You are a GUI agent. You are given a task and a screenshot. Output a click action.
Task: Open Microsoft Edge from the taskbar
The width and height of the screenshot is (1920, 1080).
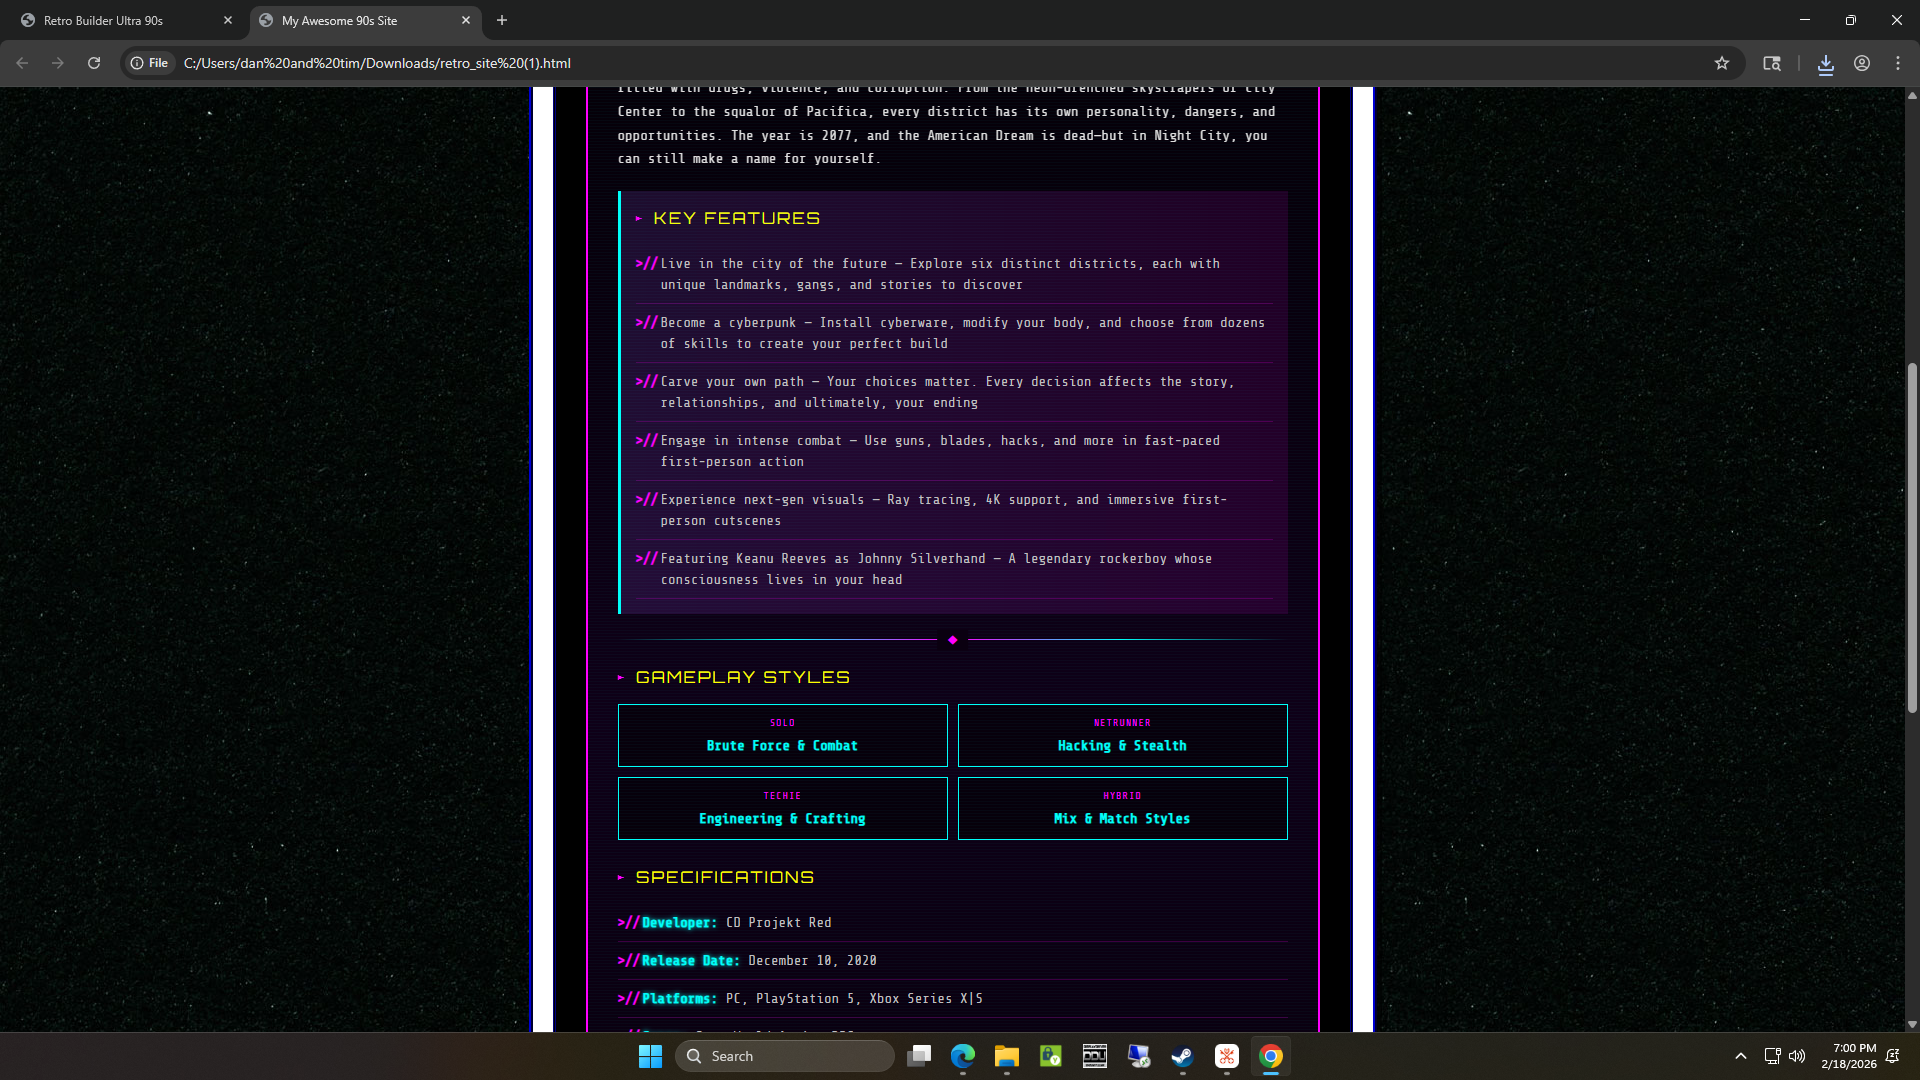tap(962, 1056)
